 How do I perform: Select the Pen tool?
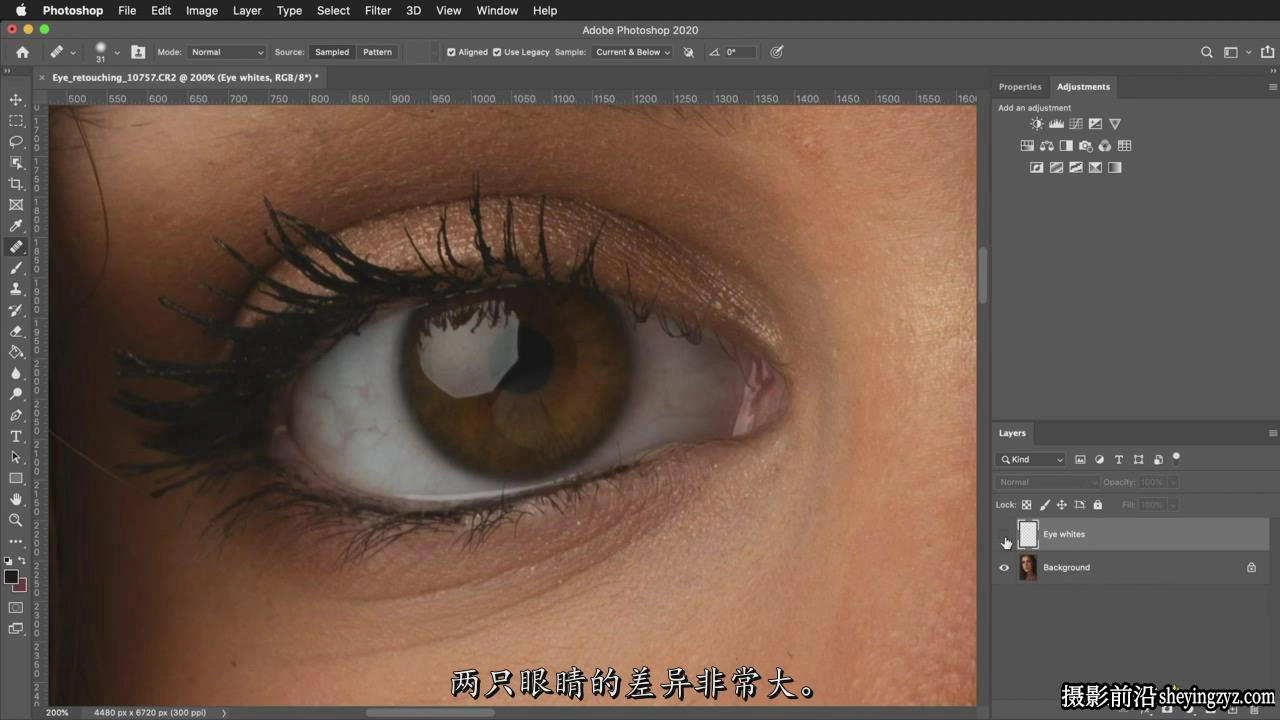click(x=16, y=415)
